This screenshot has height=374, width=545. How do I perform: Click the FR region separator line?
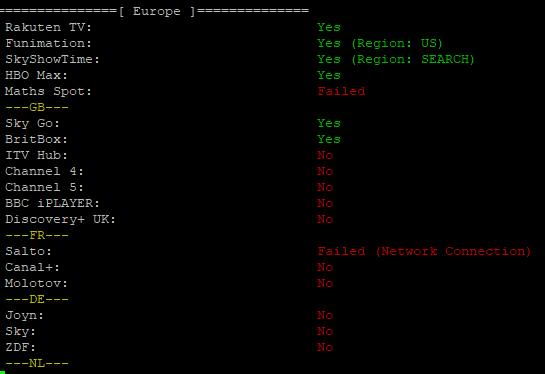[37, 235]
